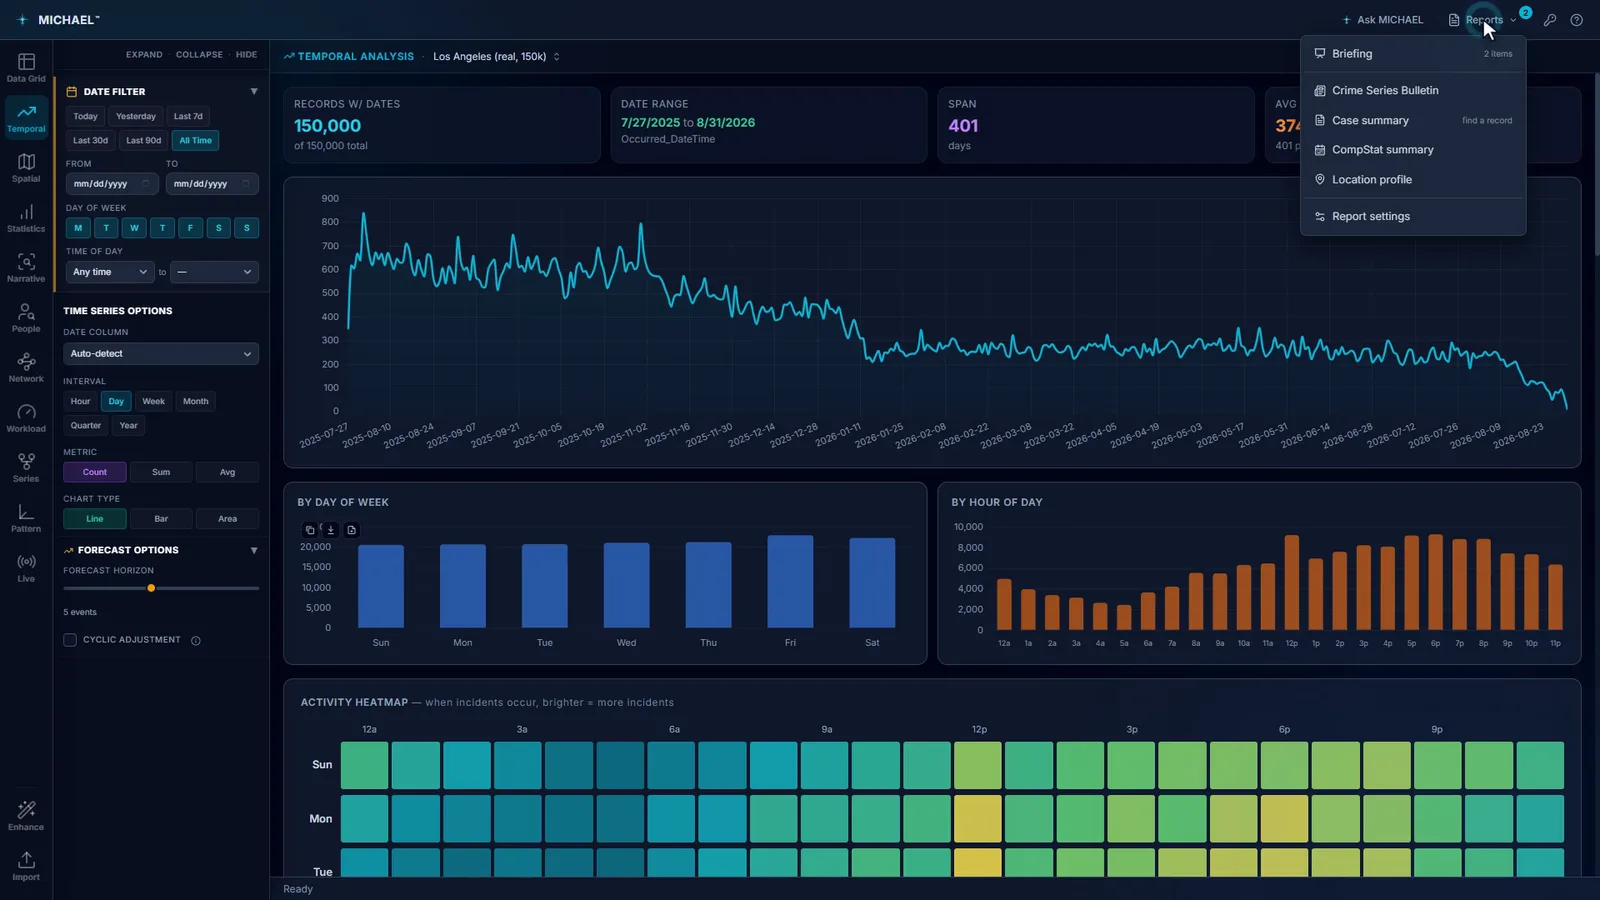Toggle Wednesday in day of week filter
Image resolution: width=1600 pixels, height=900 pixels.
click(x=134, y=228)
